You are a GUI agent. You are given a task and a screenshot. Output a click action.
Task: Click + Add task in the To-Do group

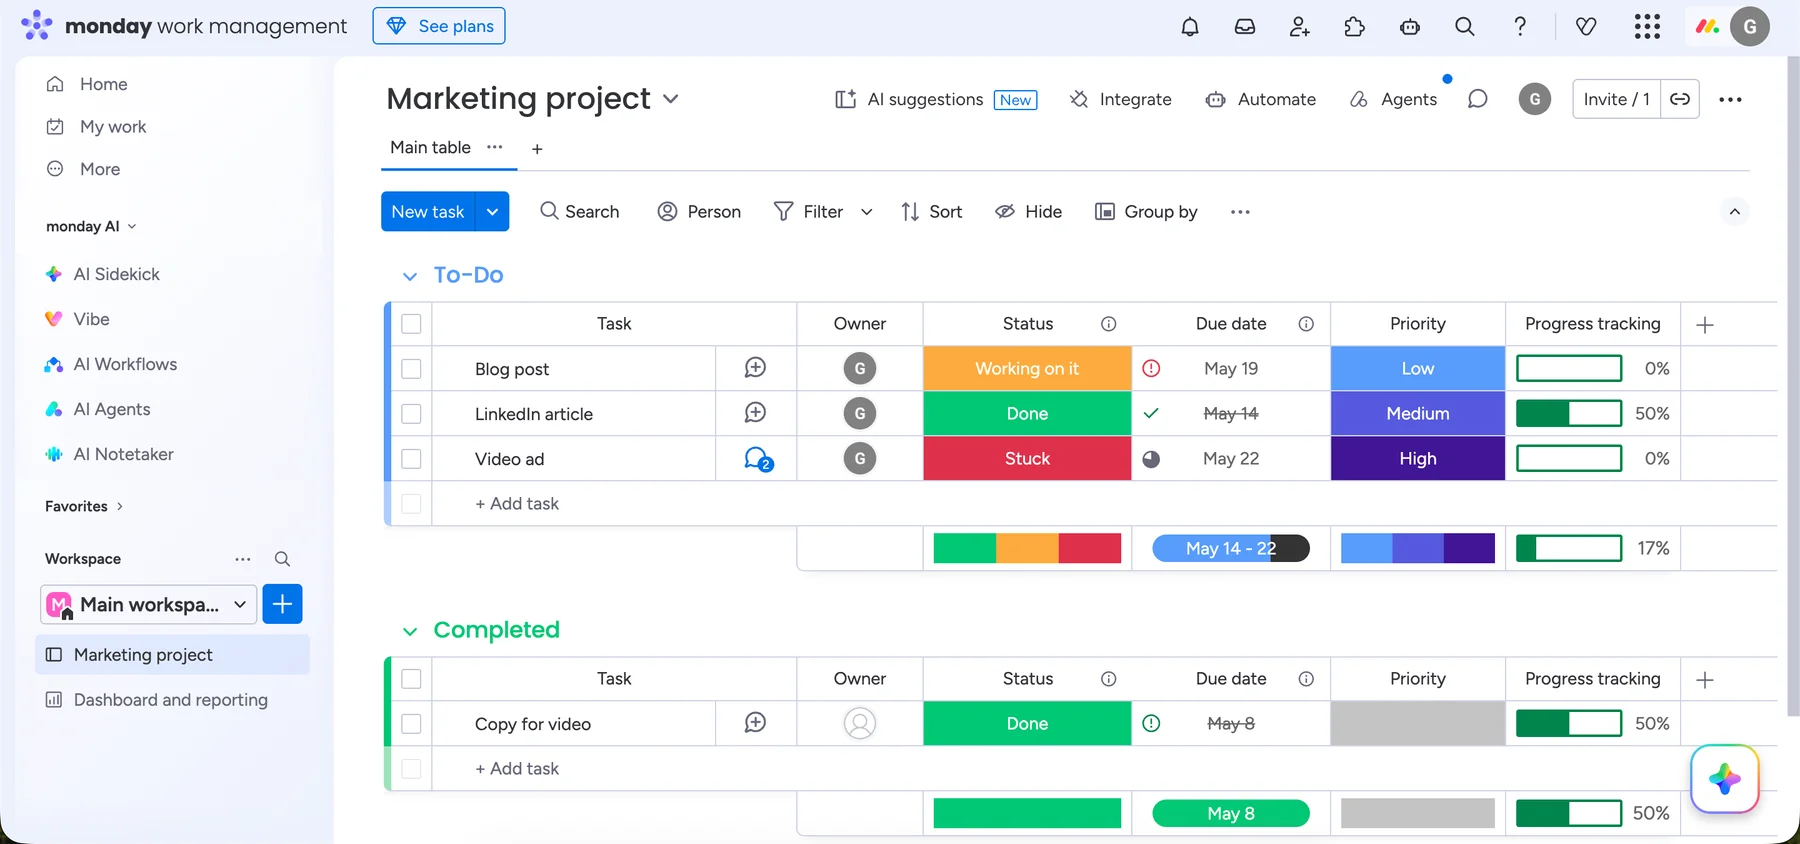click(517, 504)
